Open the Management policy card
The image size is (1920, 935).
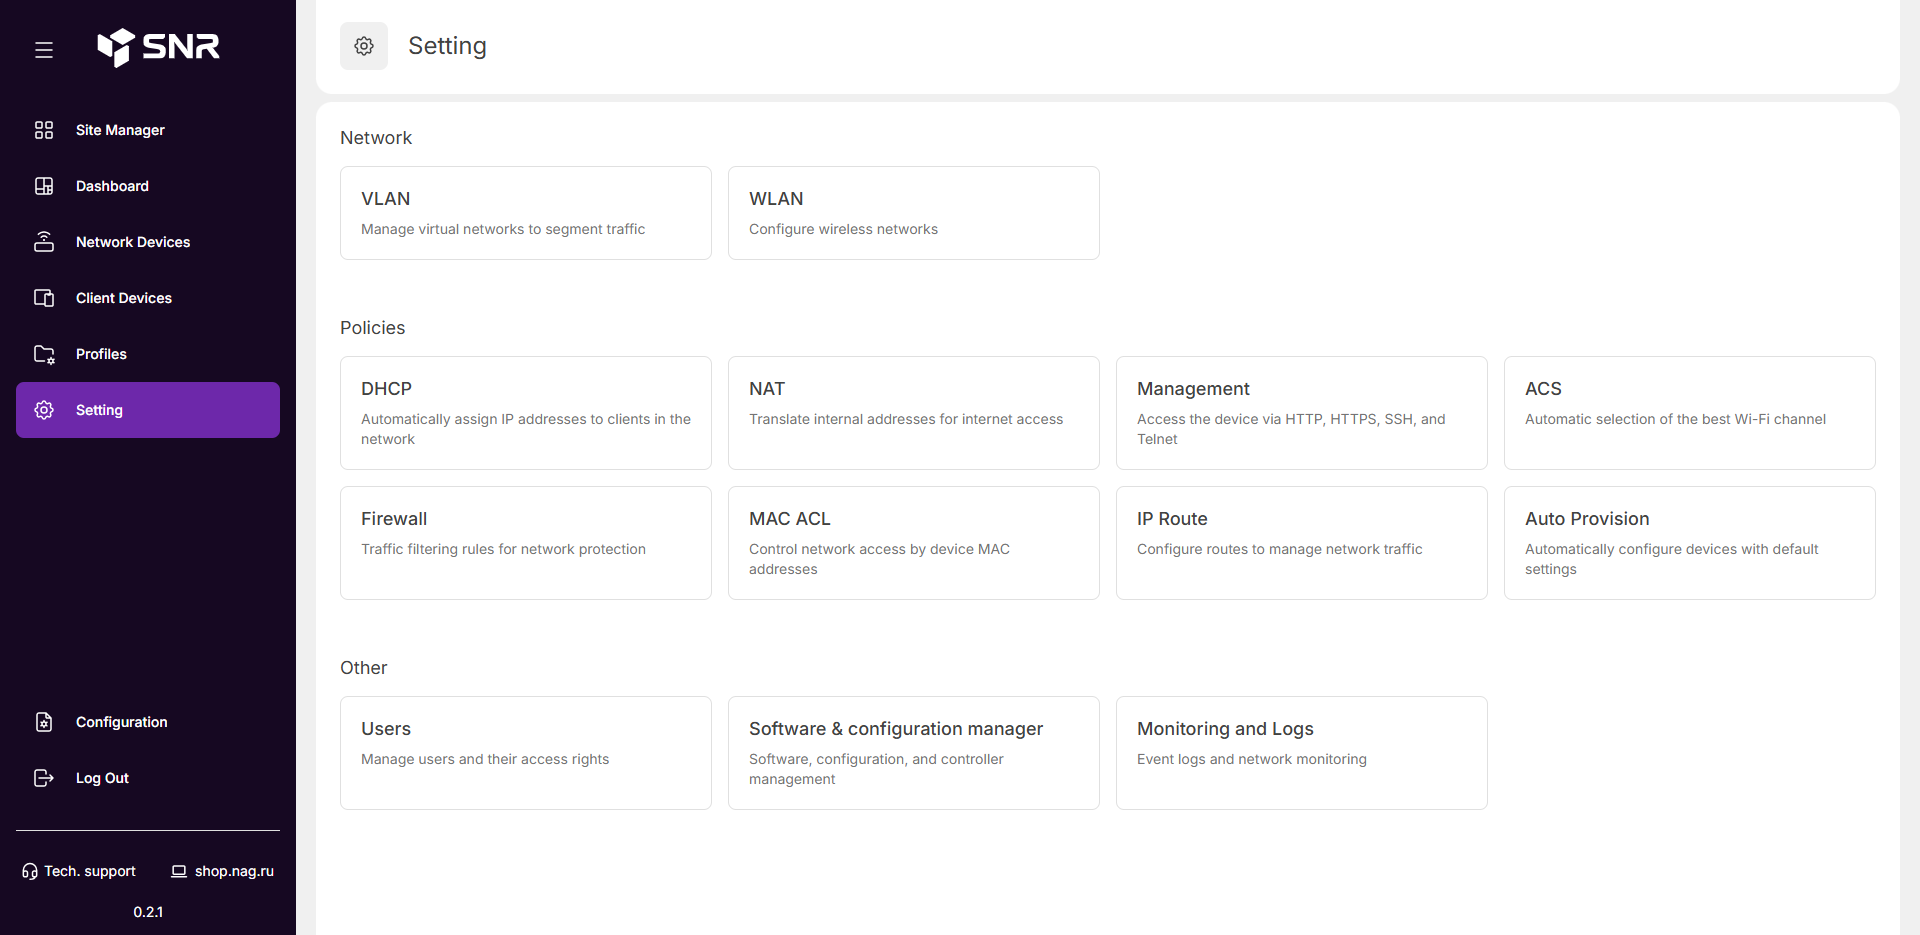1302,413
